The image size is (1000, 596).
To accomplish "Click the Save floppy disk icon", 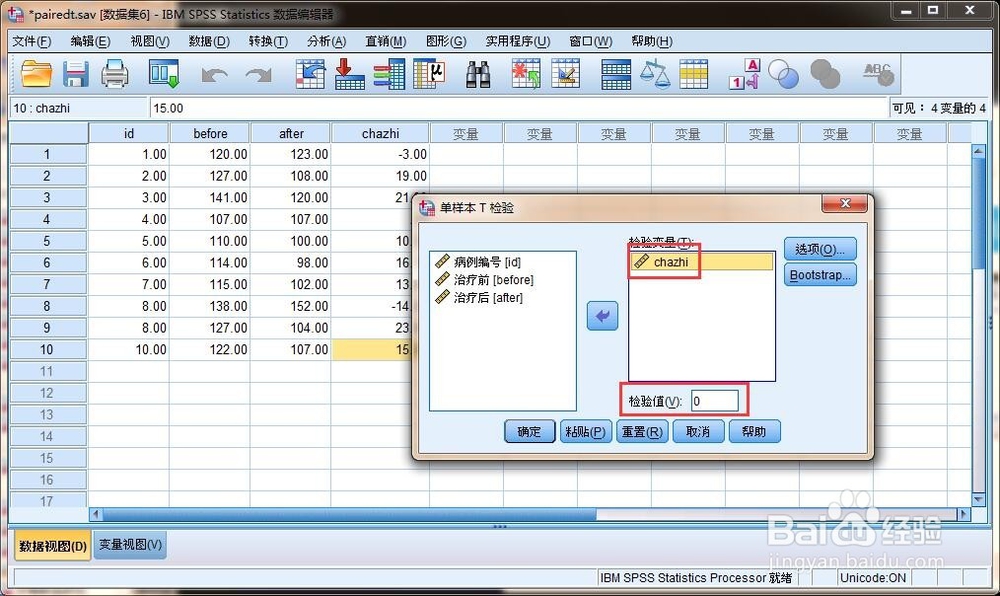I will 75,74.
